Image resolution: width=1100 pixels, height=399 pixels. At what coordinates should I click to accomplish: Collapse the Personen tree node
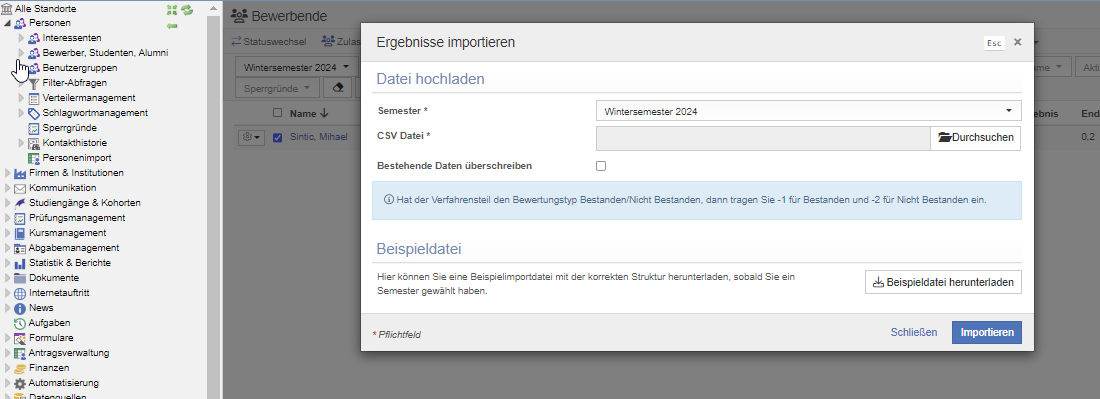point(7,23)
